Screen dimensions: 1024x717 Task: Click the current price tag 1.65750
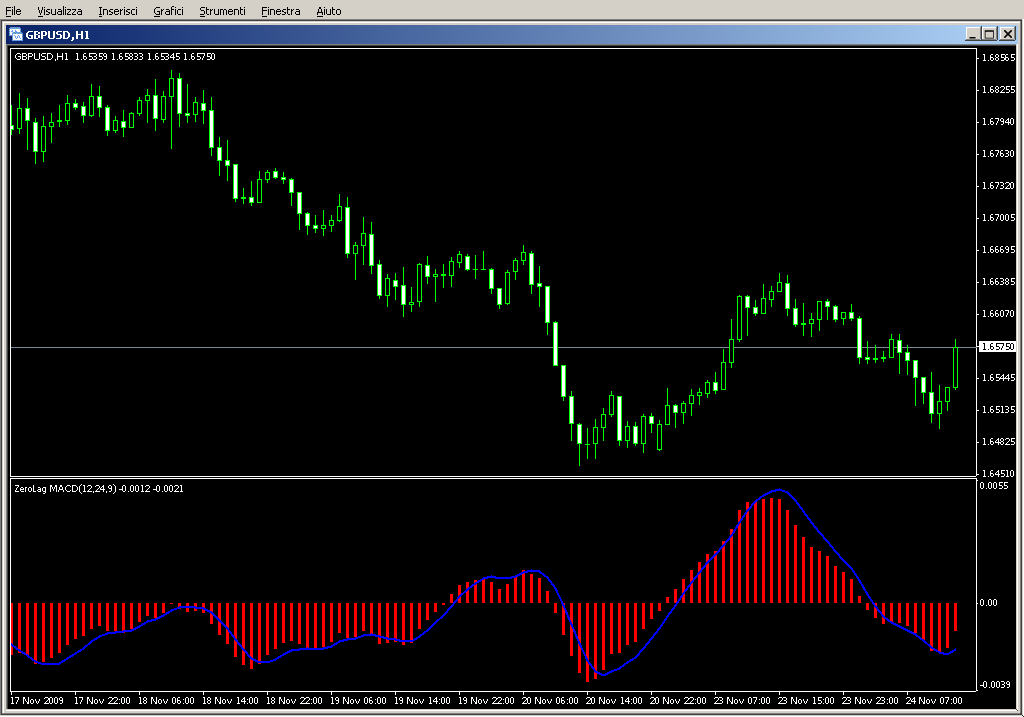tap(997, 347)
